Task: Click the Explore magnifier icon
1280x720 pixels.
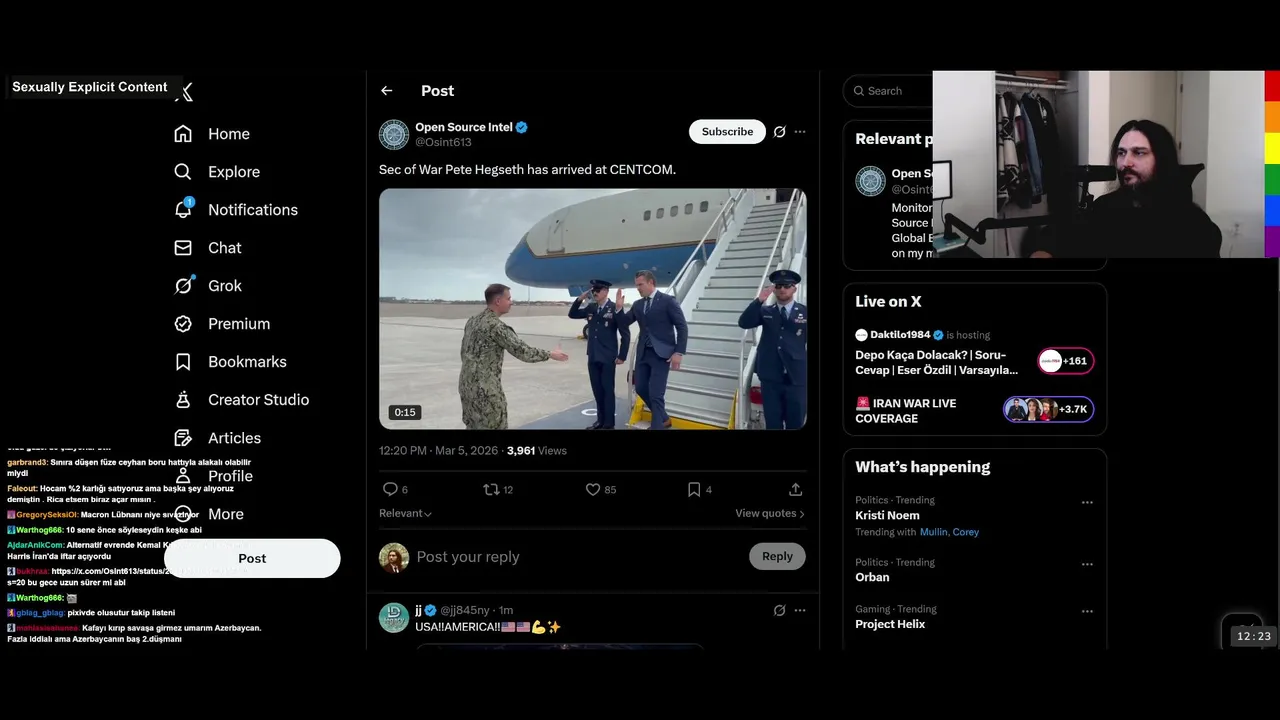Action: point(183,172)
